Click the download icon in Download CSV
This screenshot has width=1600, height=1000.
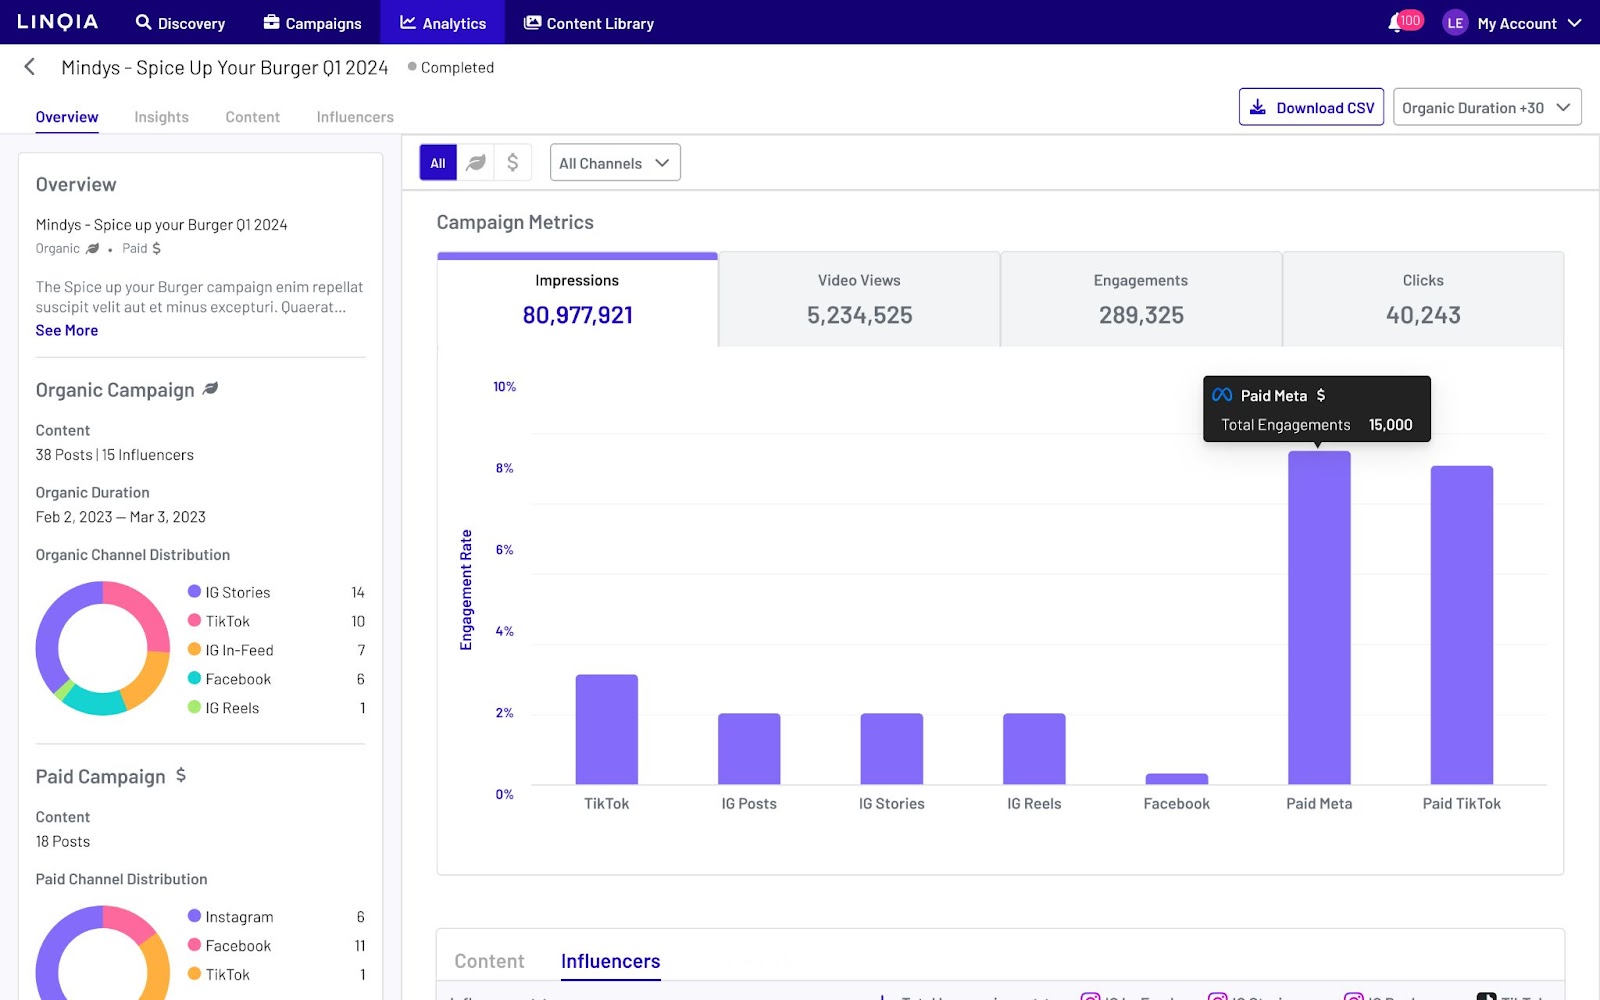tap(1258, 107)
